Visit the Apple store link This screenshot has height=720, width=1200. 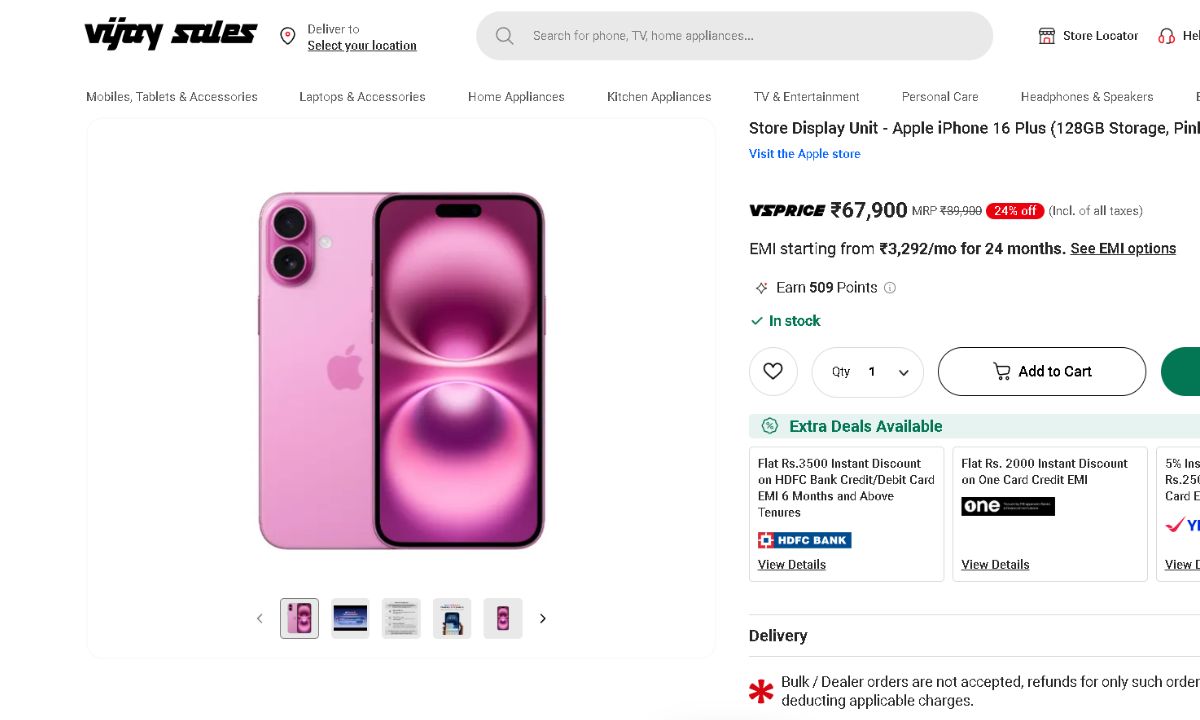[804, 154]
